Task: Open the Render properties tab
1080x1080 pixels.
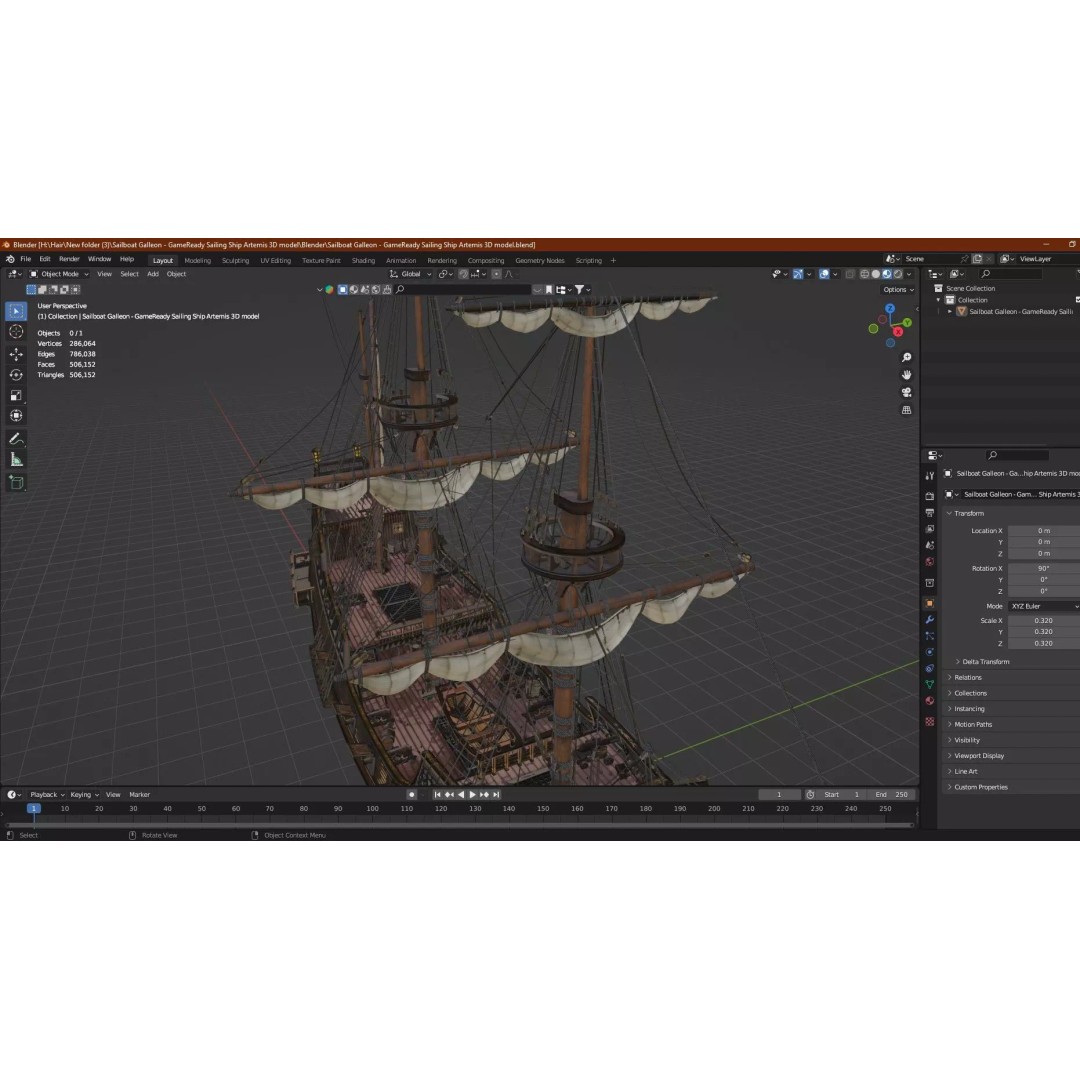Action: click(930, 496)
